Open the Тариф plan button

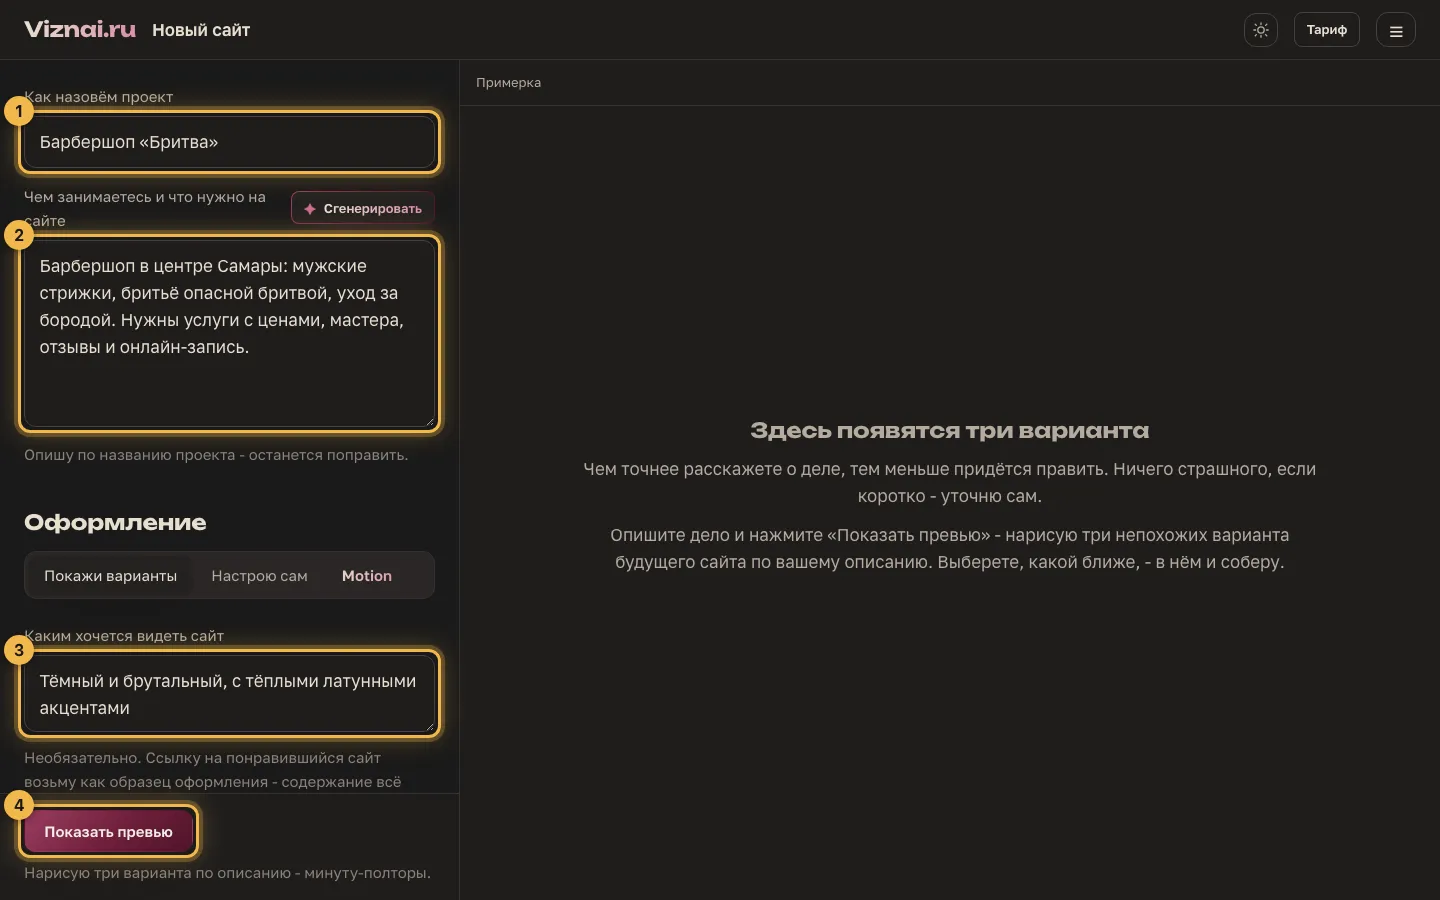(1327, 30)
